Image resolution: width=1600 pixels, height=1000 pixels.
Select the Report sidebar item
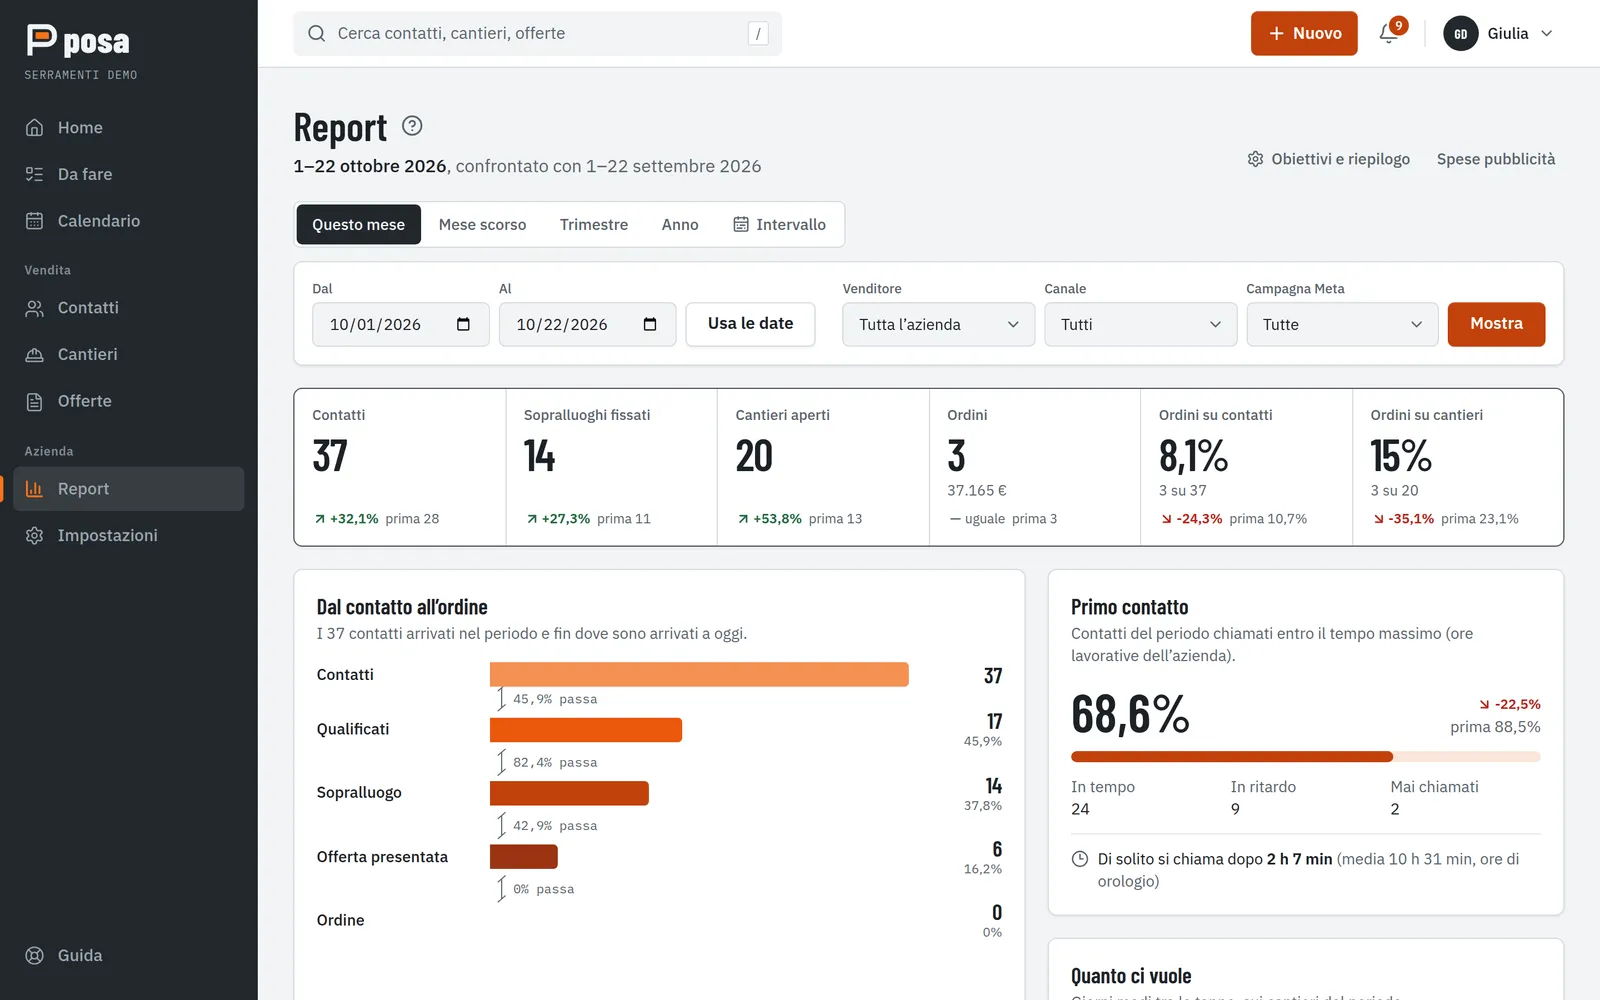tap(129, 489)
